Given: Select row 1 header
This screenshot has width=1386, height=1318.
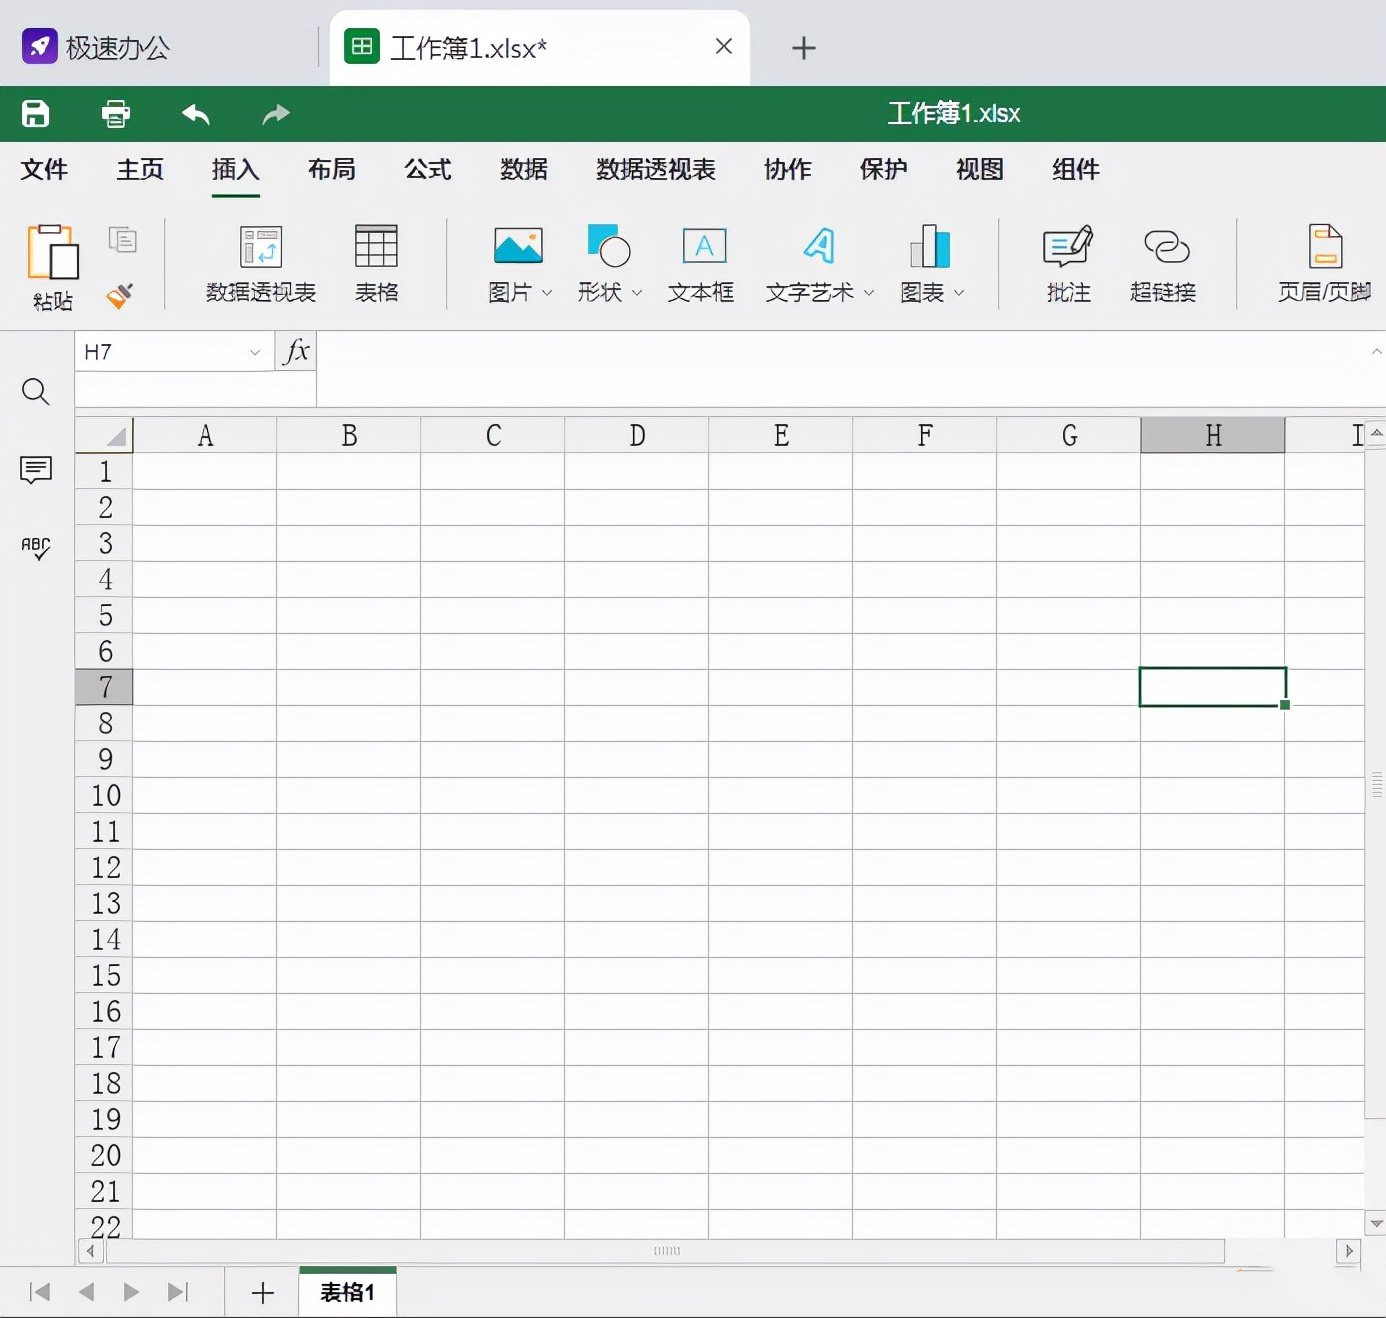Looking at the screenshot, I should (104, 471).
